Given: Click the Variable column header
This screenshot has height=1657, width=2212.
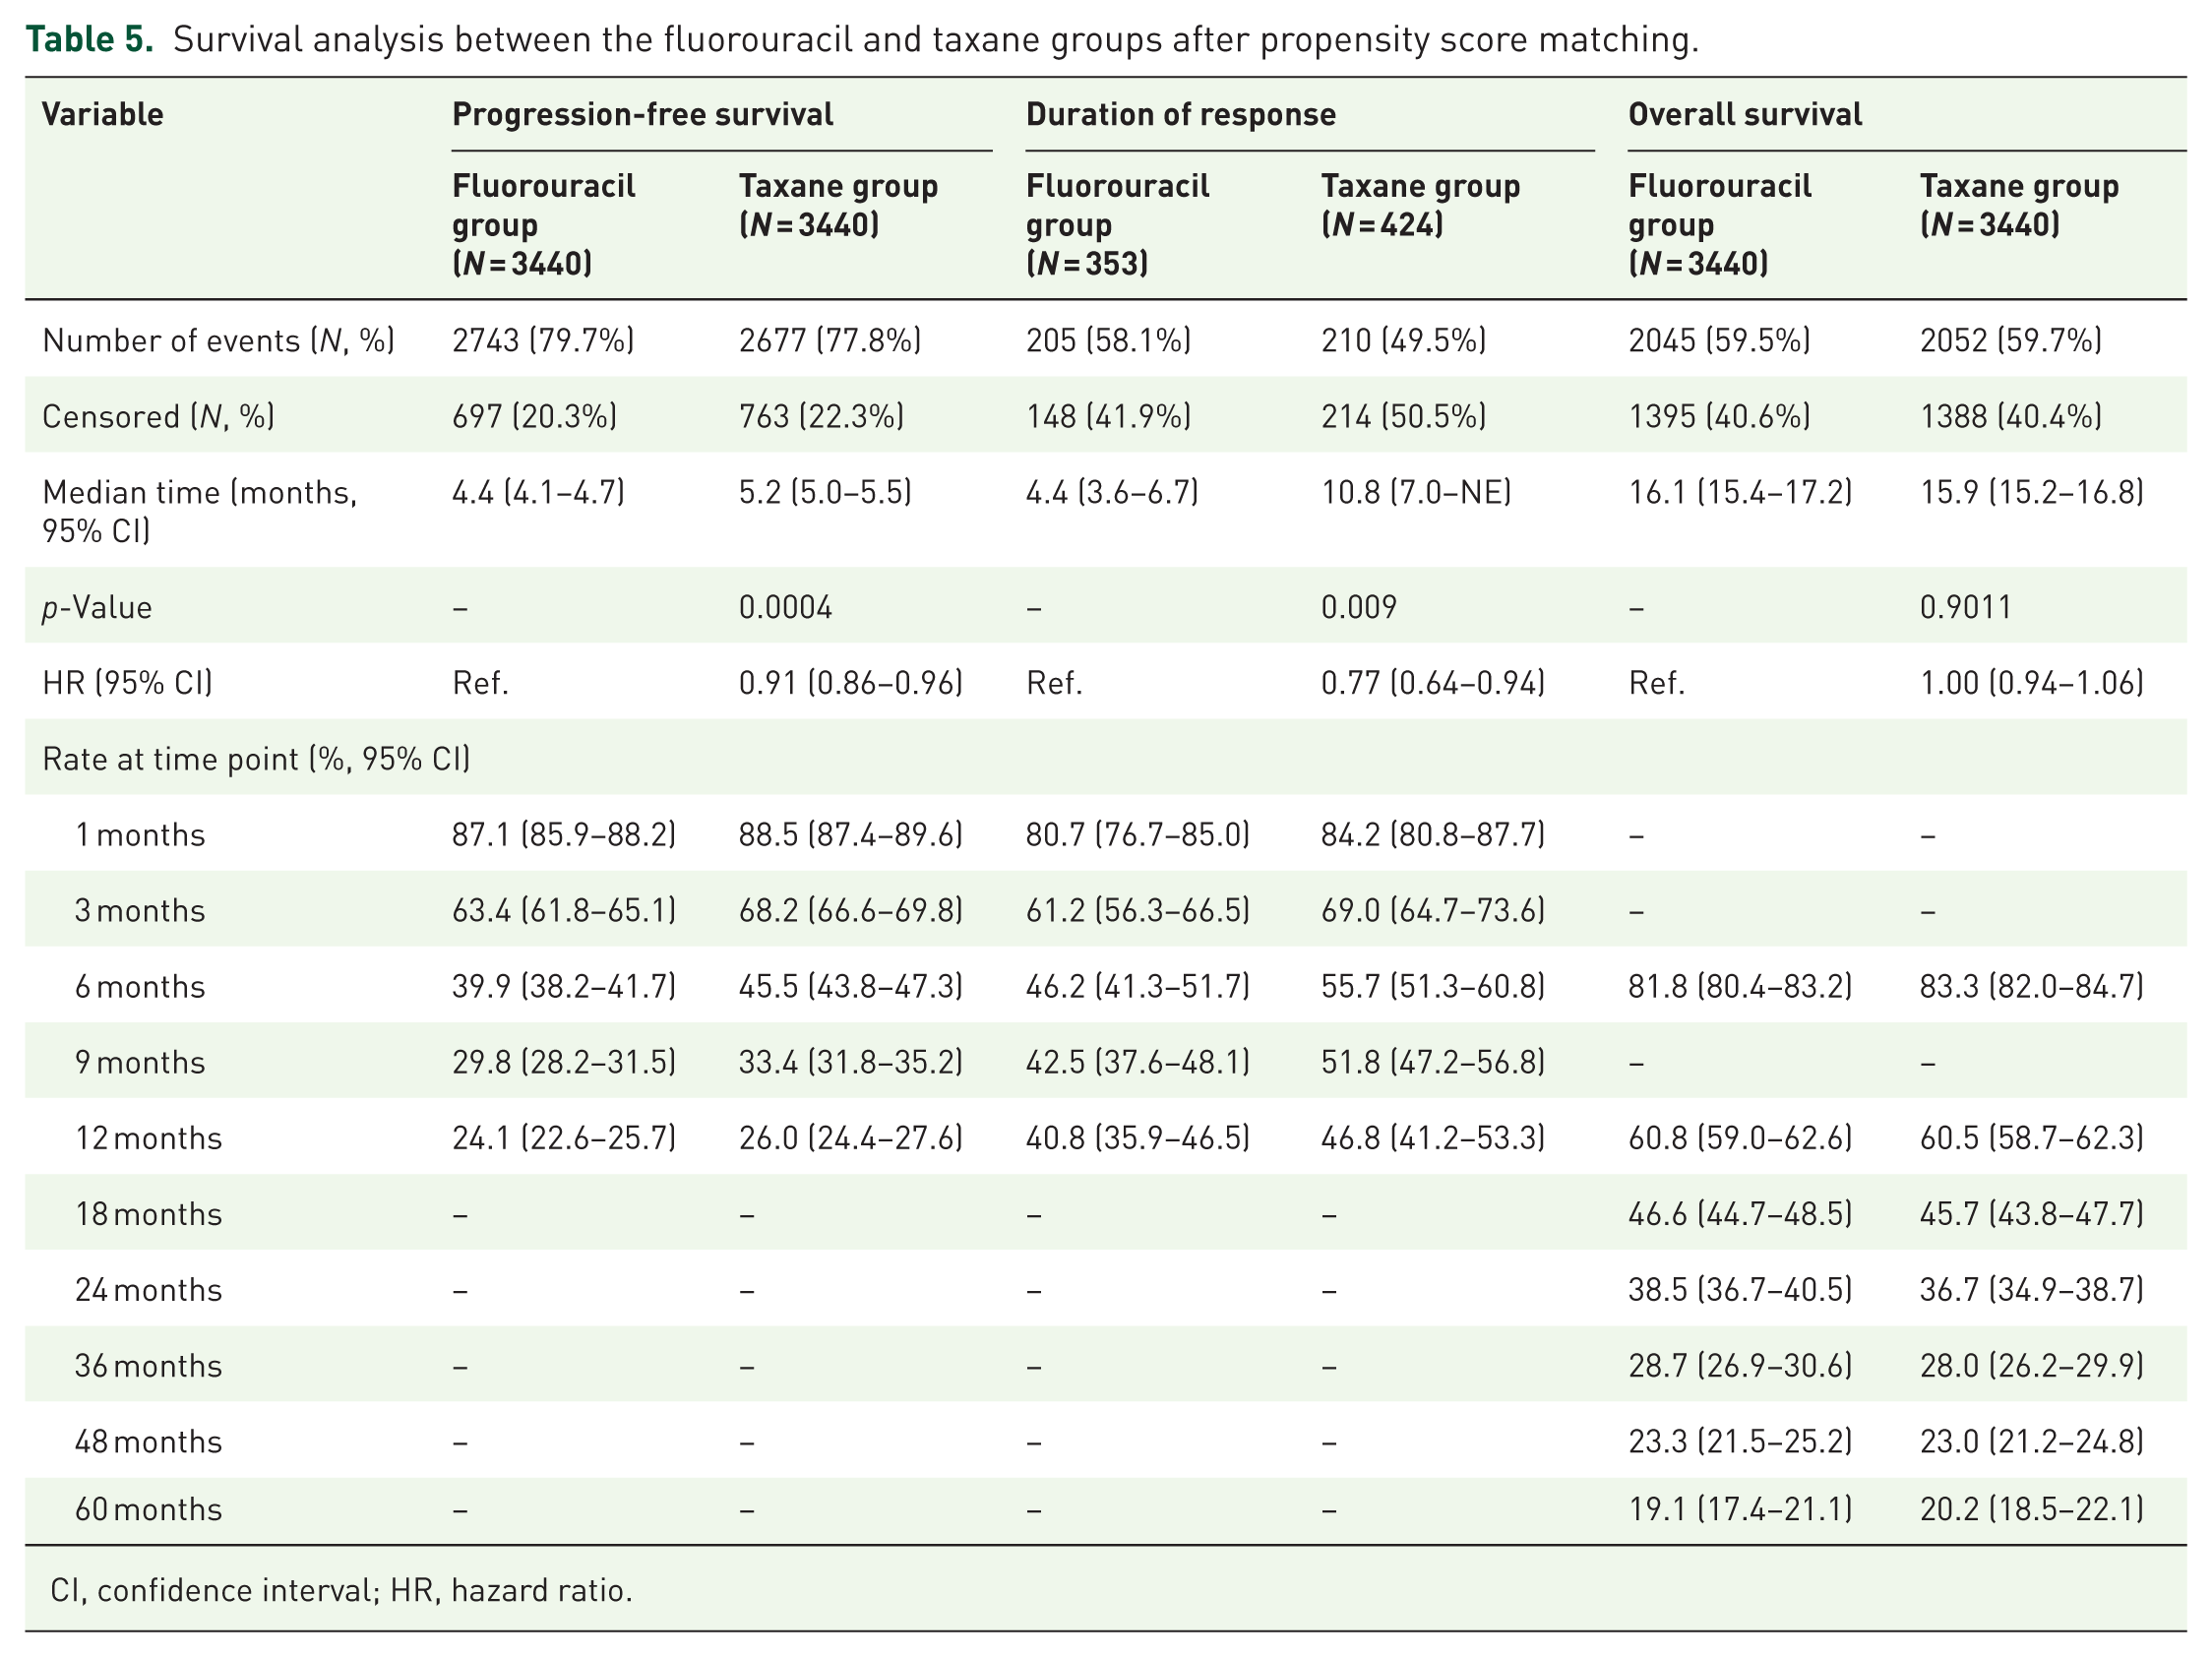Looking at the screenshot, I should pos(102,114).
